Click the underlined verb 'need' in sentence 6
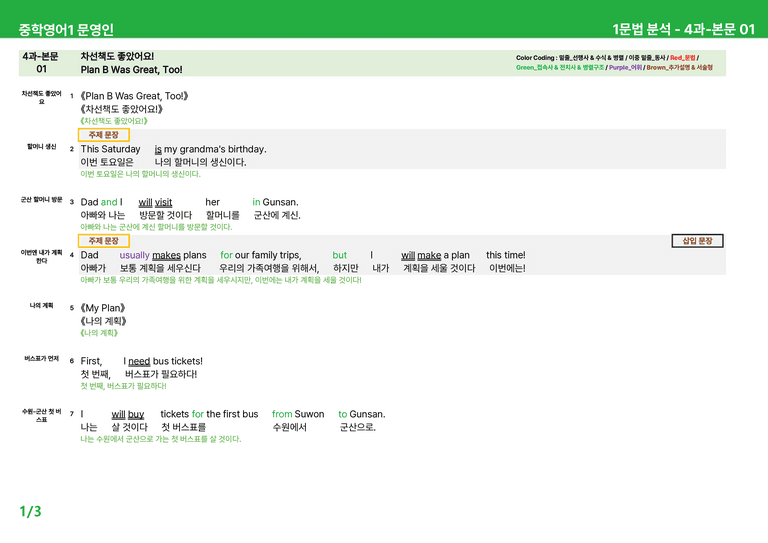This screenshot has height=543, width=768. pos(139,361)
